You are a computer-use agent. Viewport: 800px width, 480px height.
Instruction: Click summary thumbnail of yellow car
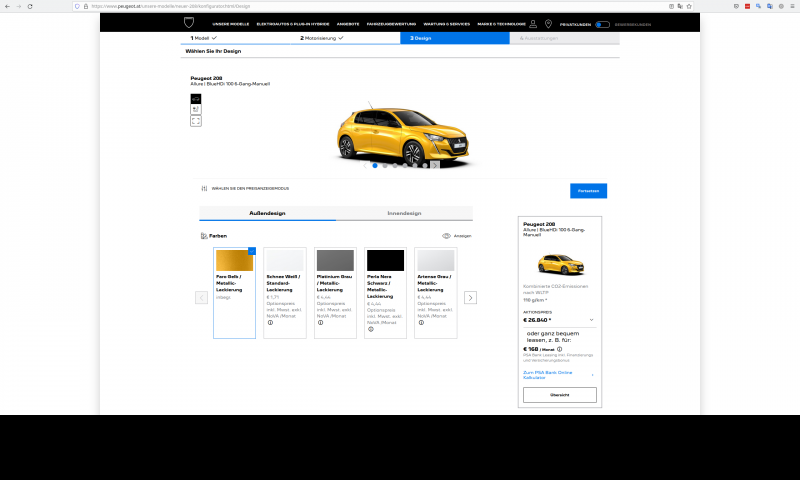560,264
